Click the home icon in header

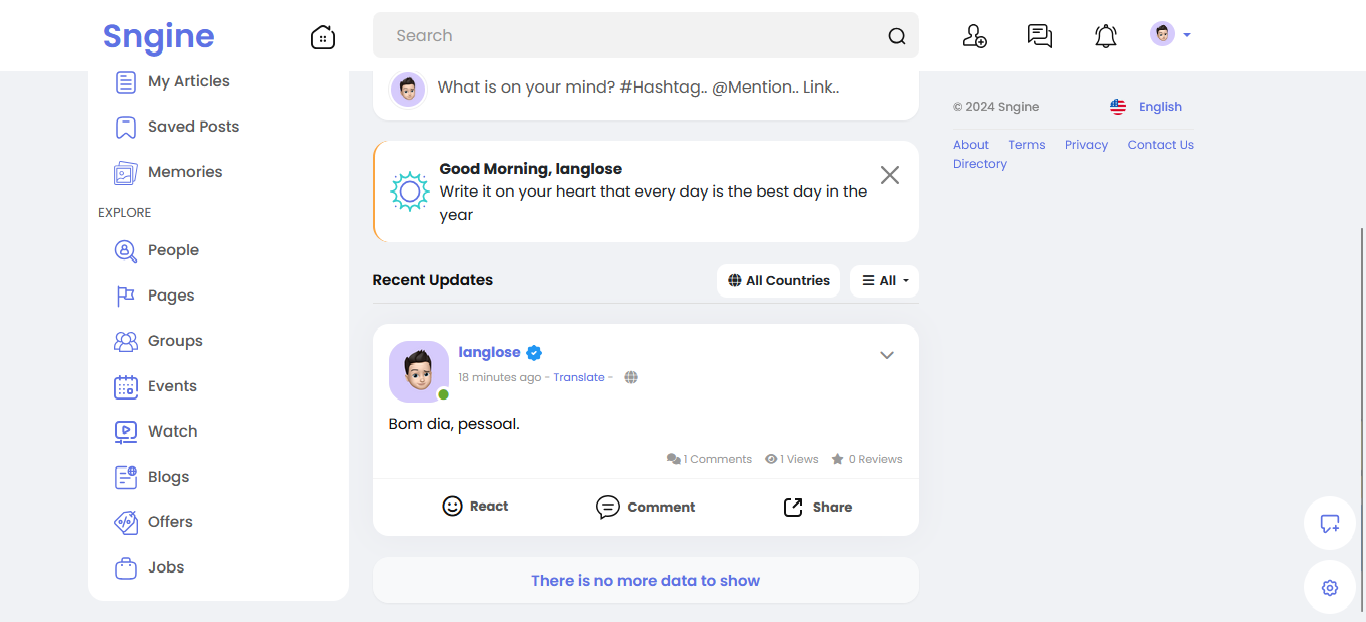[323, 37]
